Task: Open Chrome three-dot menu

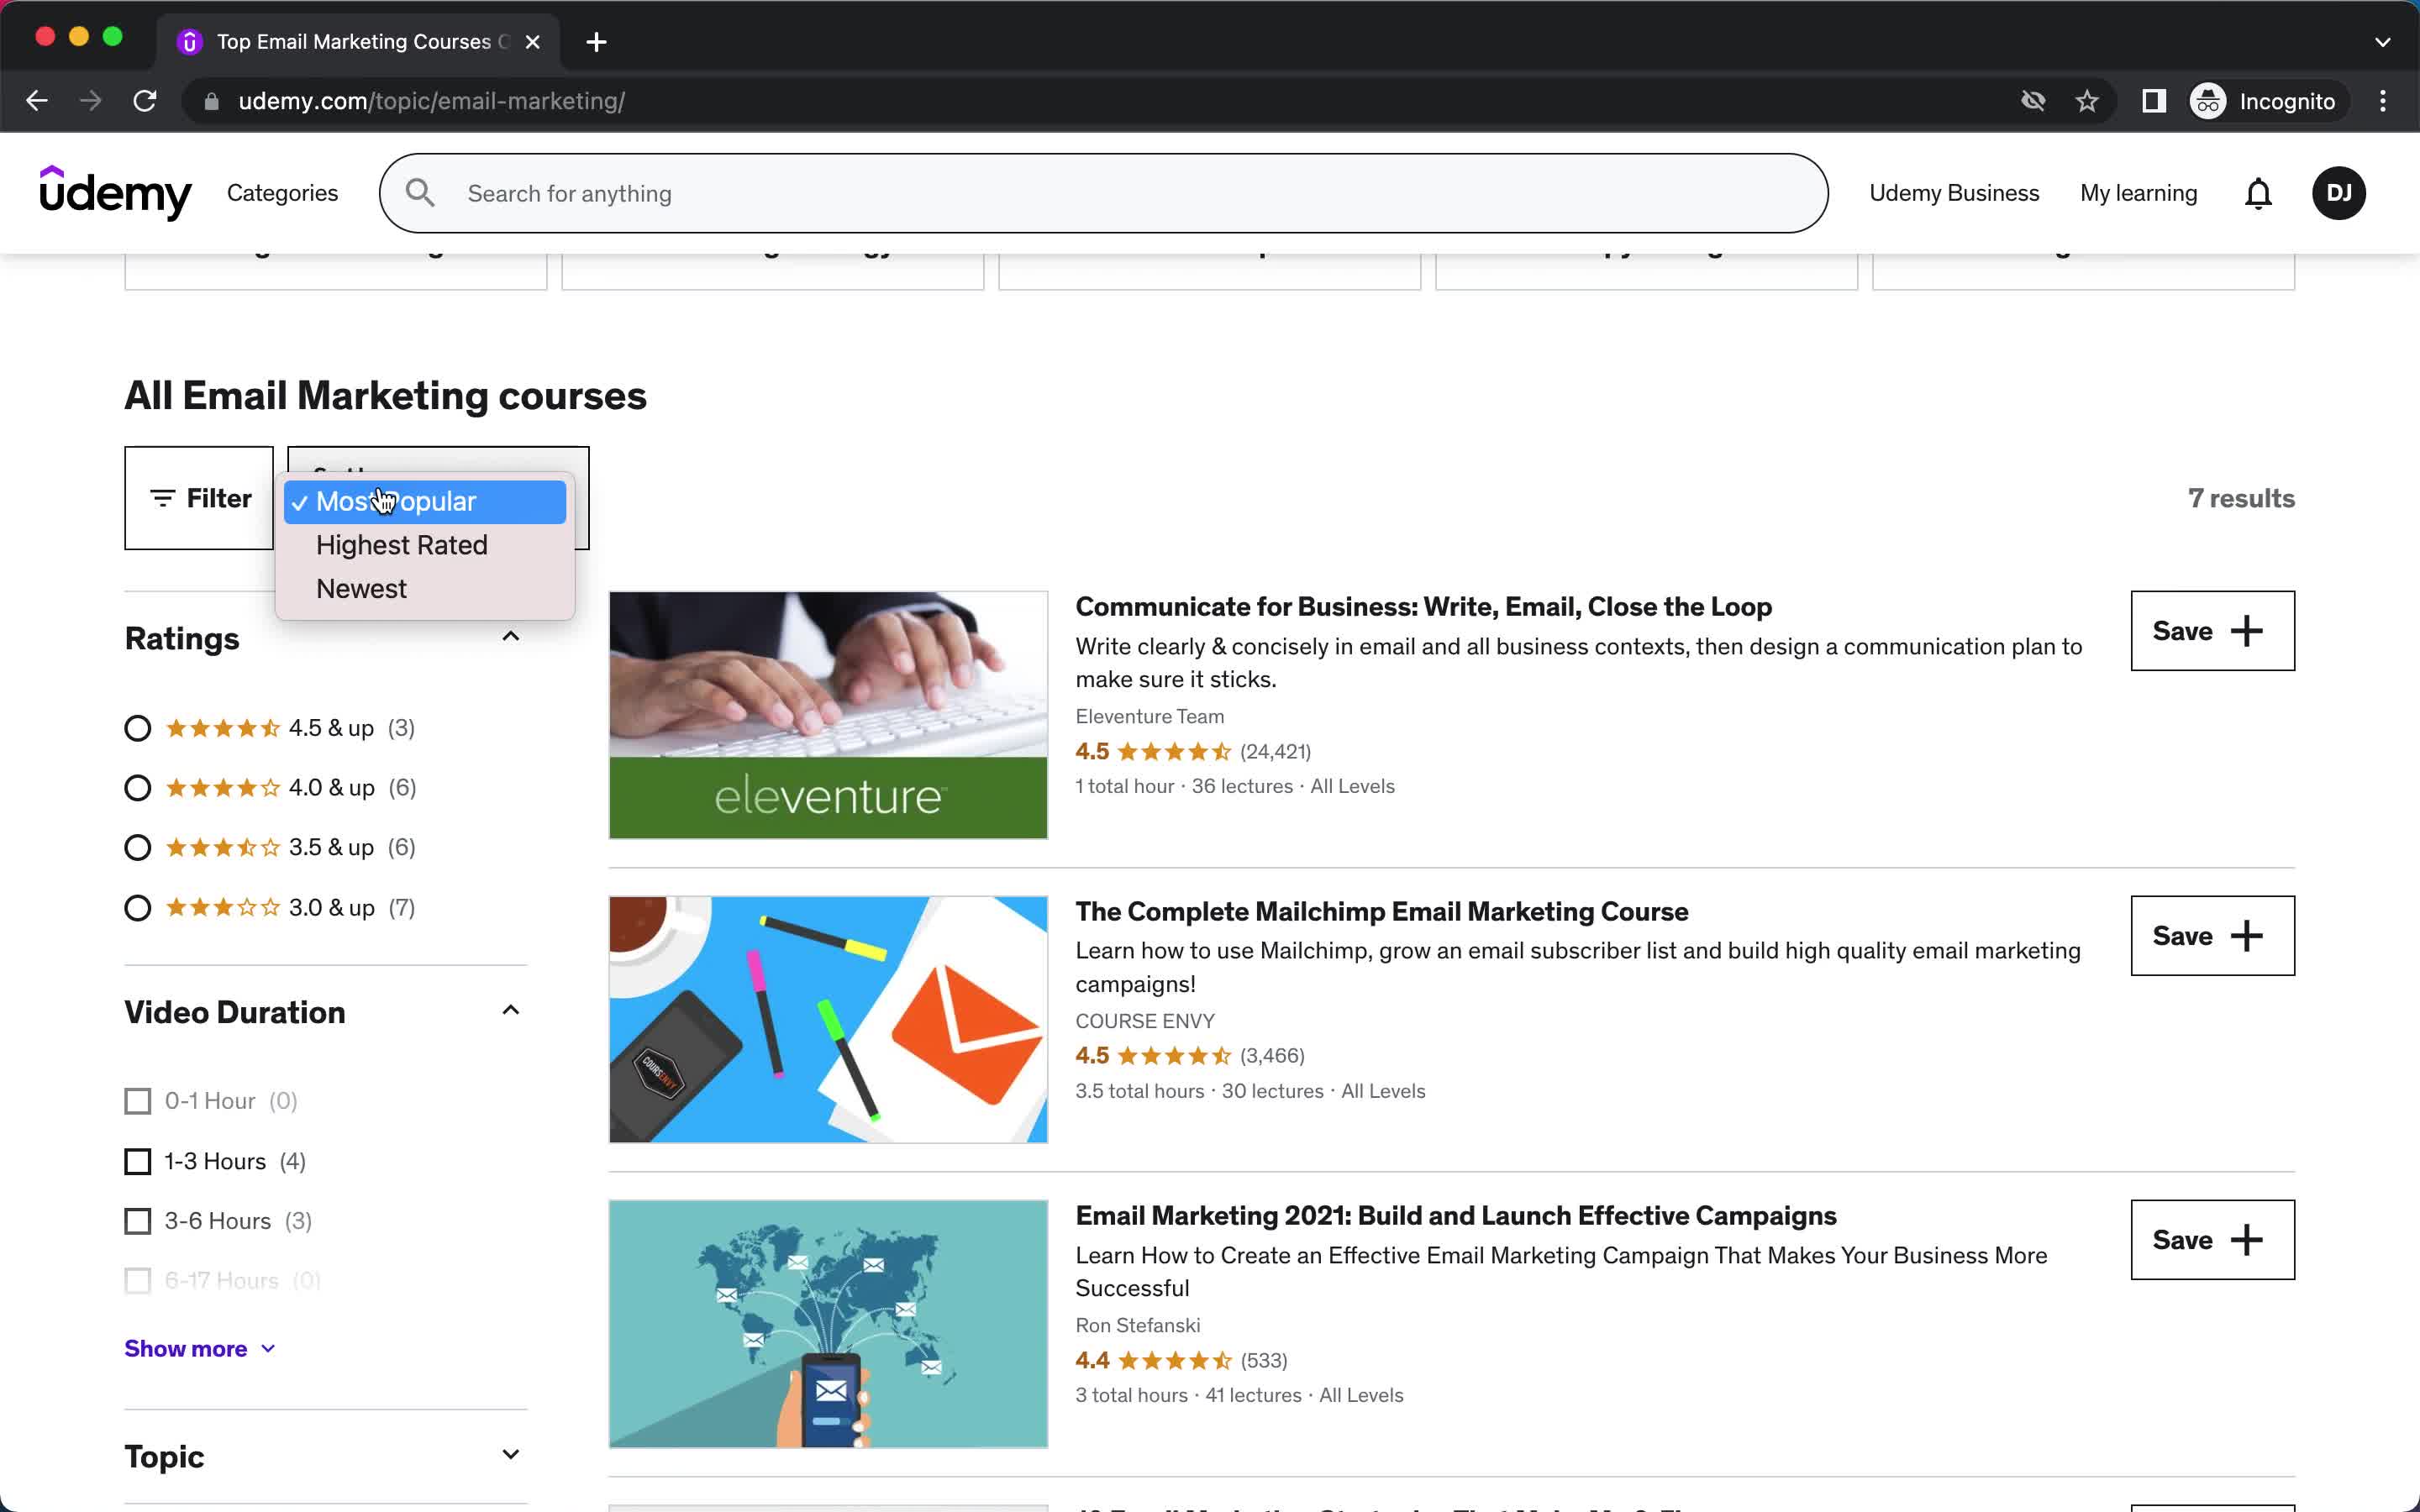Action: click(x=2383, y=101)
